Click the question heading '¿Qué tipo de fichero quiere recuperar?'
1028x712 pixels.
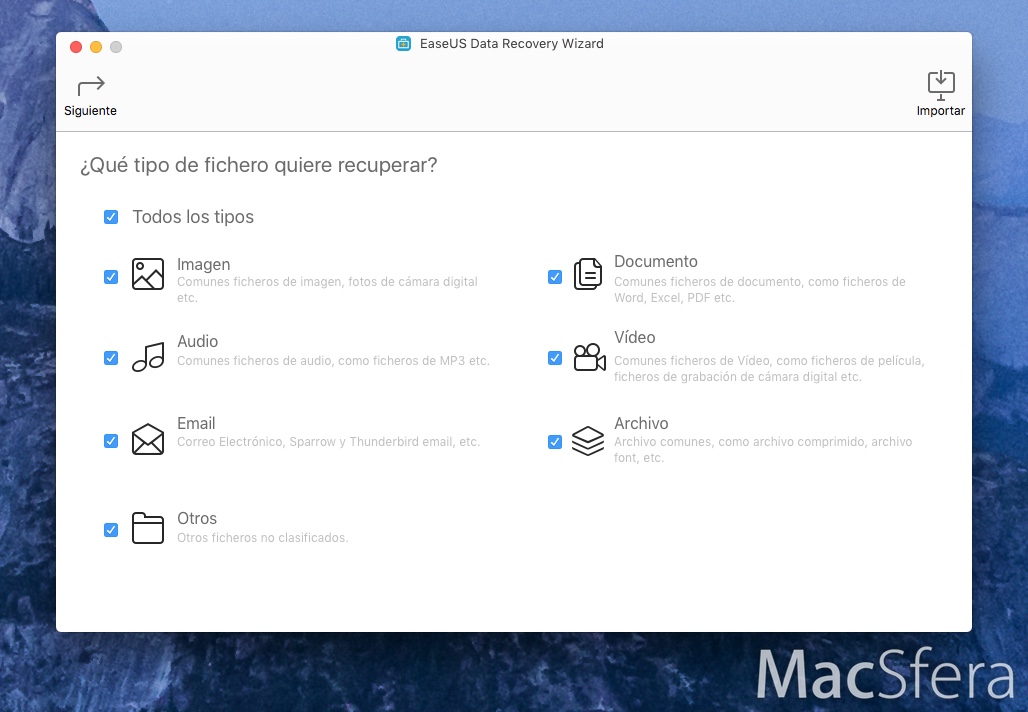click(x=258, y=165)
